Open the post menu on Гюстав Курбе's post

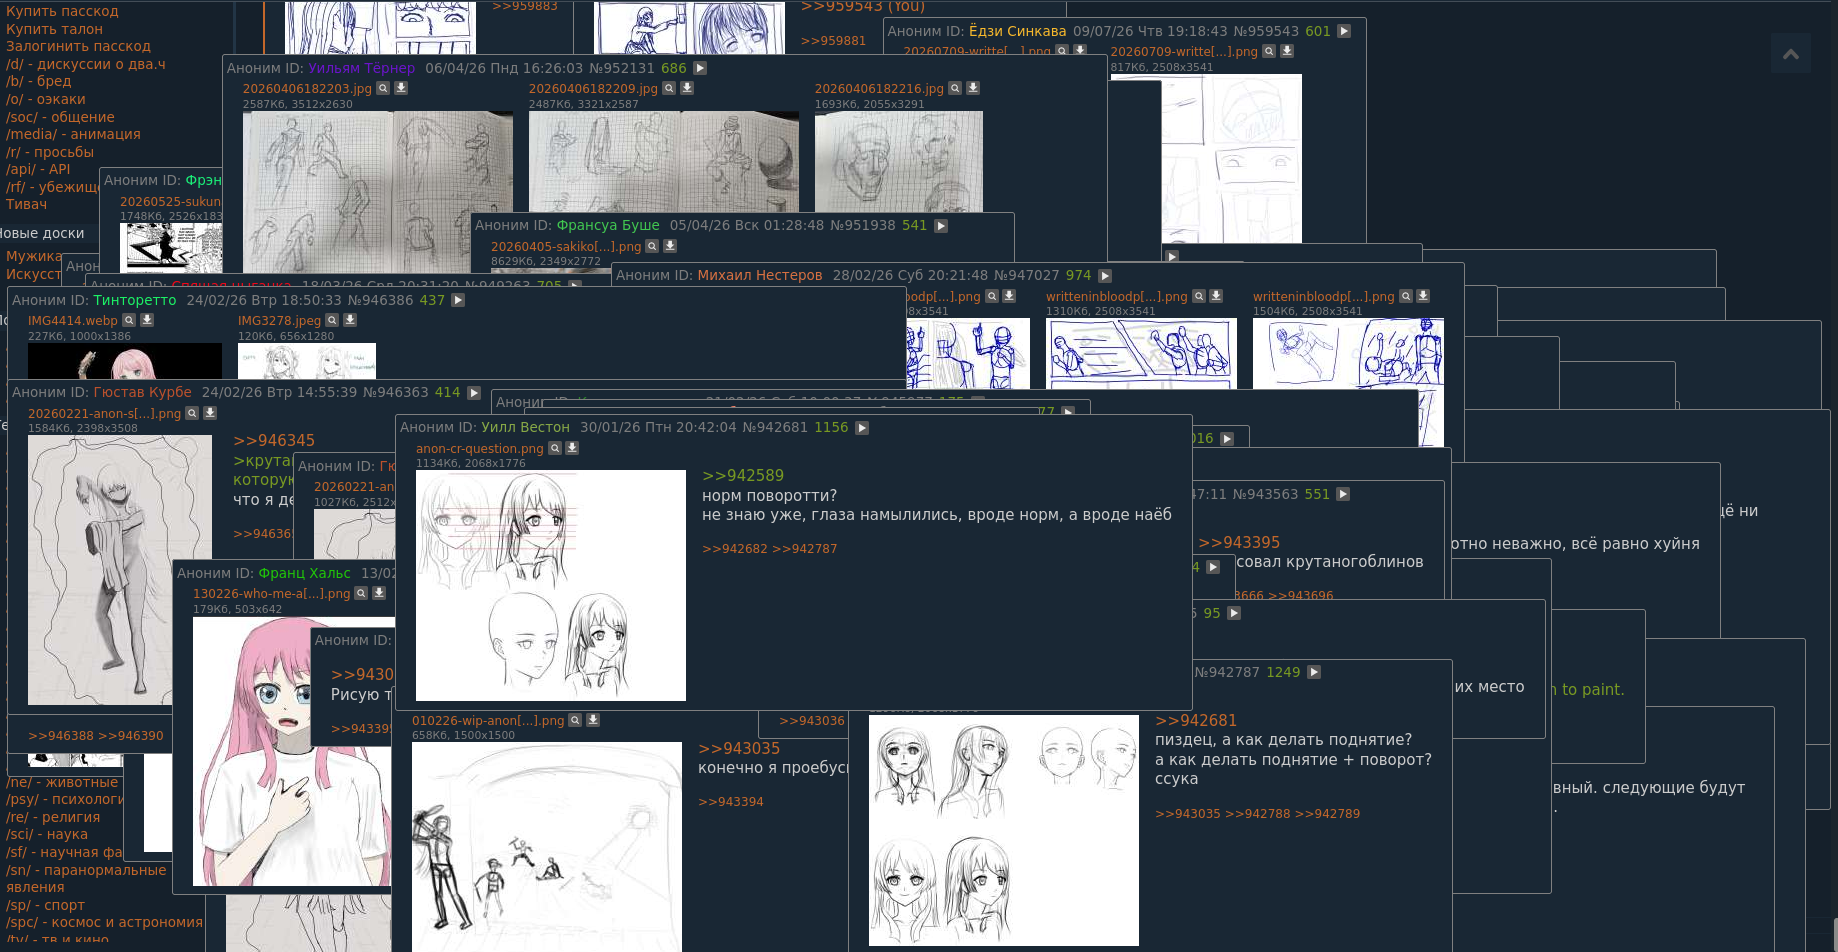click(474, 393)
